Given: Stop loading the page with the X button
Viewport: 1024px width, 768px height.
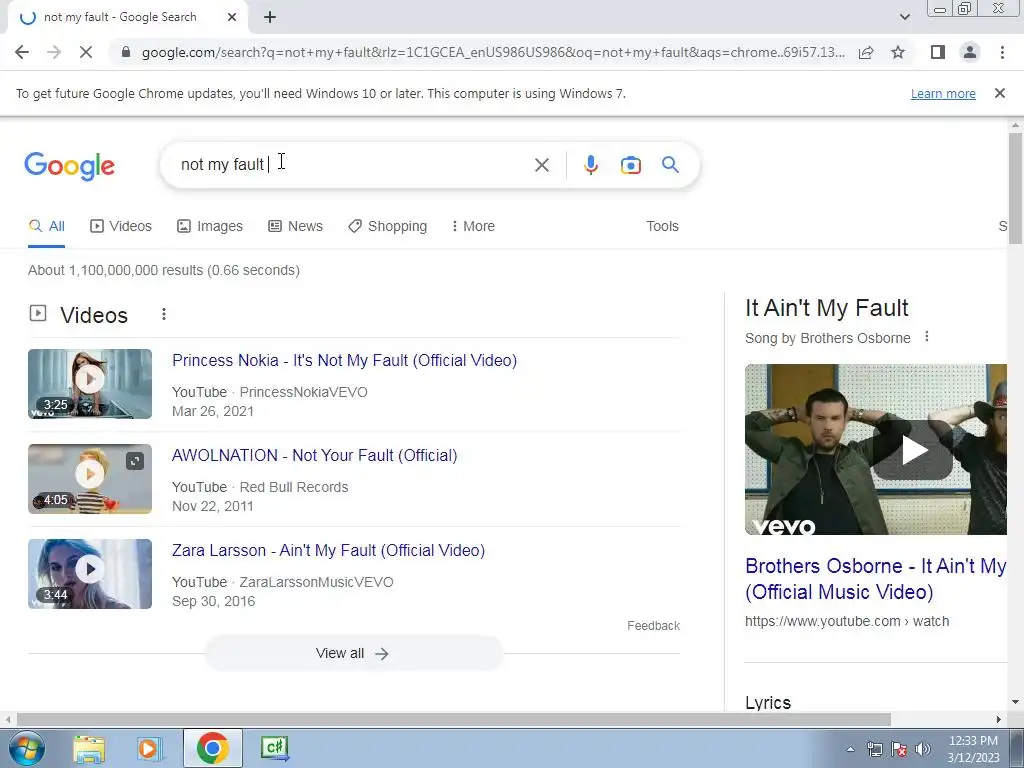Looking at the screenshot, I should pos(86,52).
